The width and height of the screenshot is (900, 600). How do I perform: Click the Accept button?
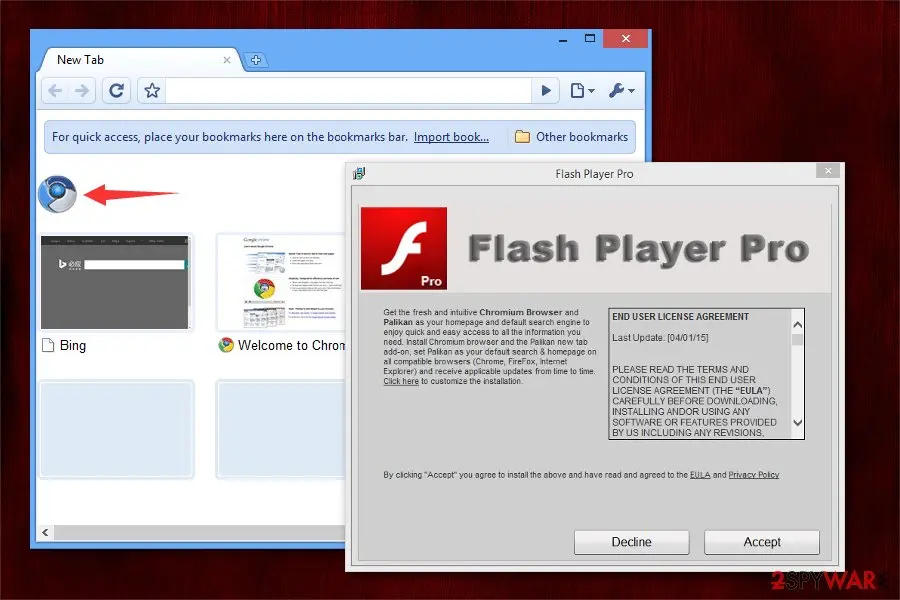coord(762,542)
